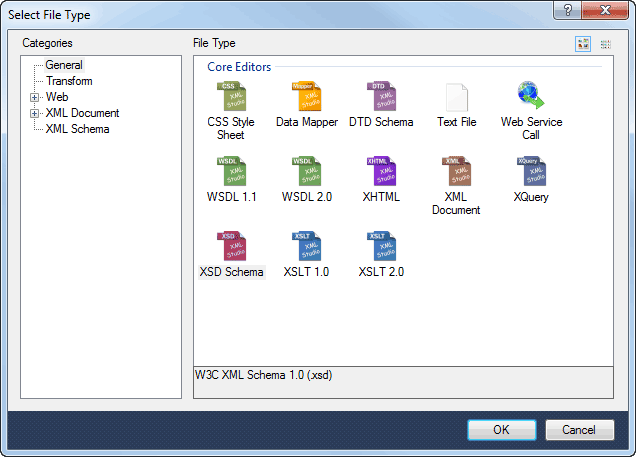Click the 'WSDL 1.1' label text
The width and height of the screenshot is (636, 457).
point(232,197)
